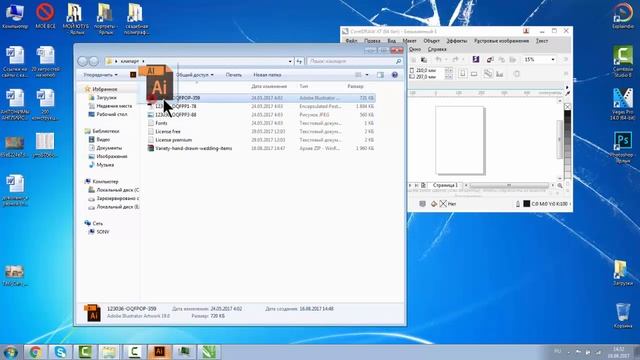The height and width of the screenshot is (360, 640).
Task: Open the Вид menu in CorelDRAW
Action: point(391,41)
